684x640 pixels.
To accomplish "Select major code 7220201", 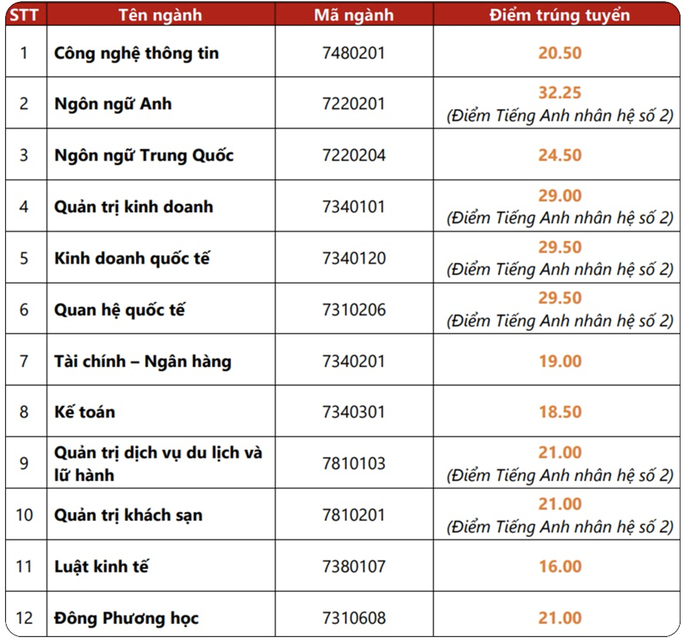I will tap(354, 104).
